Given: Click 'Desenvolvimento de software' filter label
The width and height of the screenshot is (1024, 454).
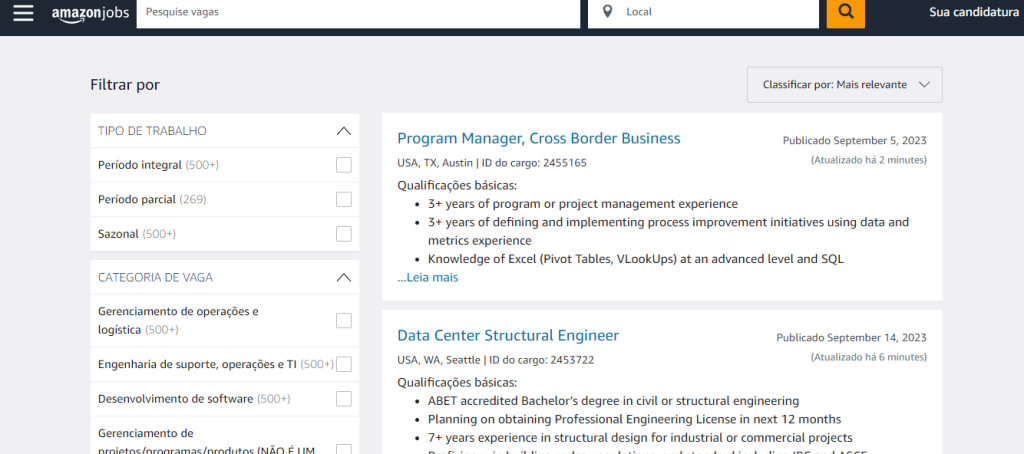Looking at the screenshot, I should click(x=176, y=398).
